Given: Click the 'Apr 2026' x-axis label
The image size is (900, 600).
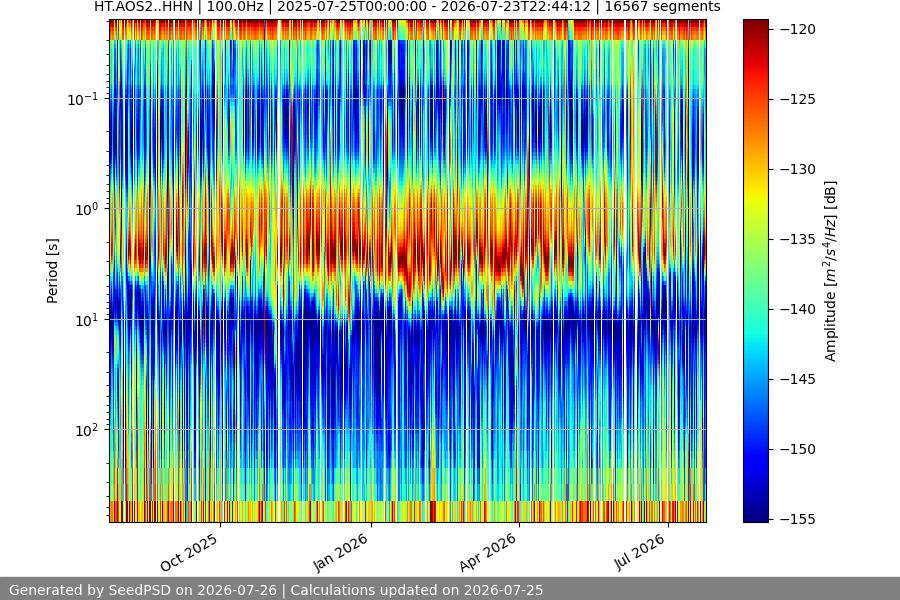Looking at the screenshot, I should [488, 552].
